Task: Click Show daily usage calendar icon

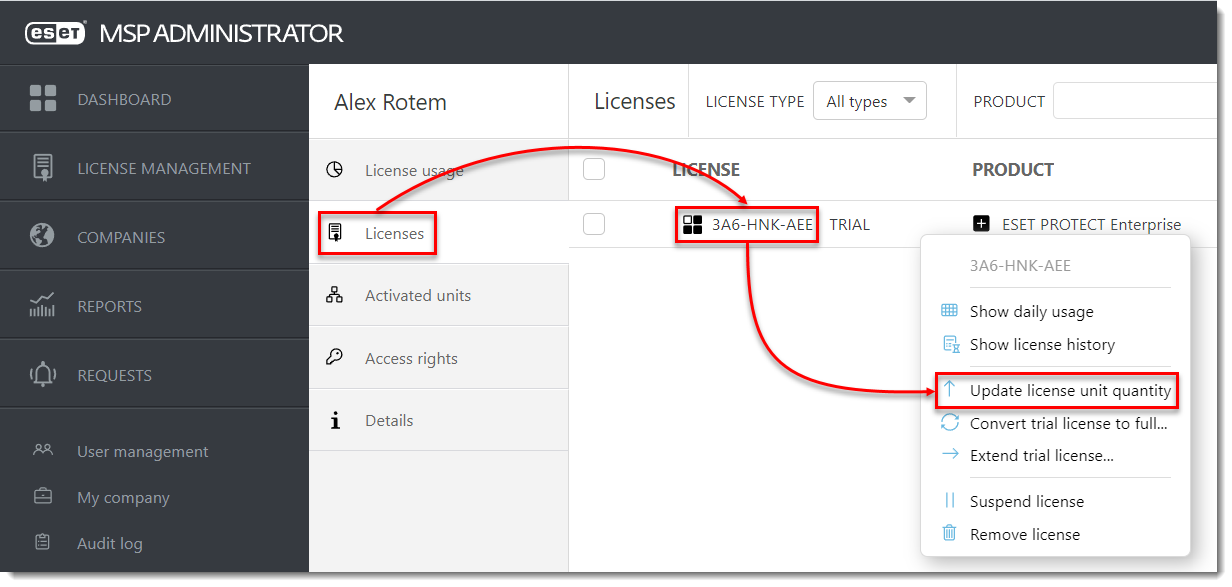Action: pyautogui.click(x=950, y=311)
